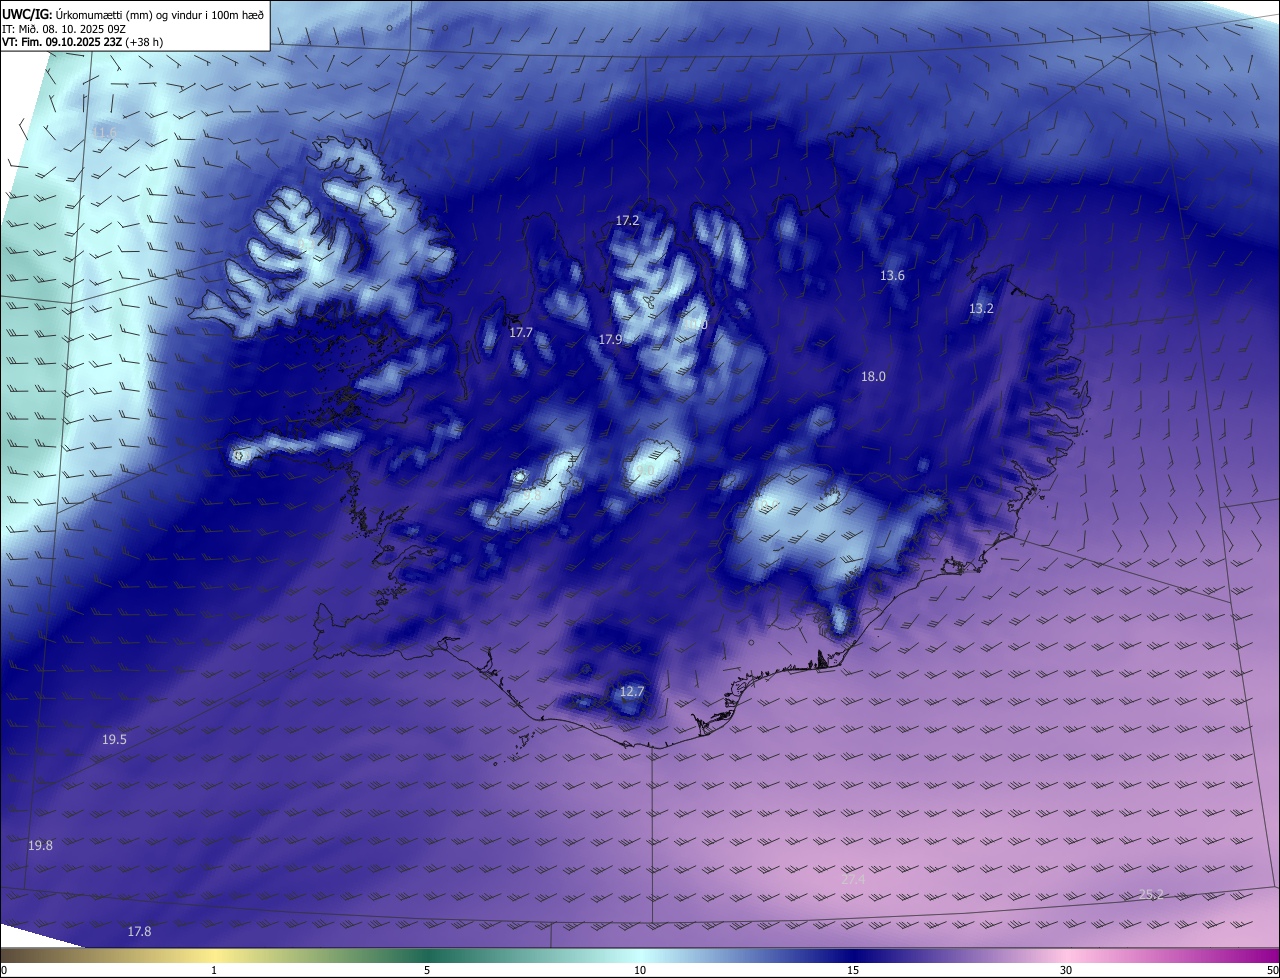Click the 13.6 value on the map
1280x978 pixels.
pos(892,275)
